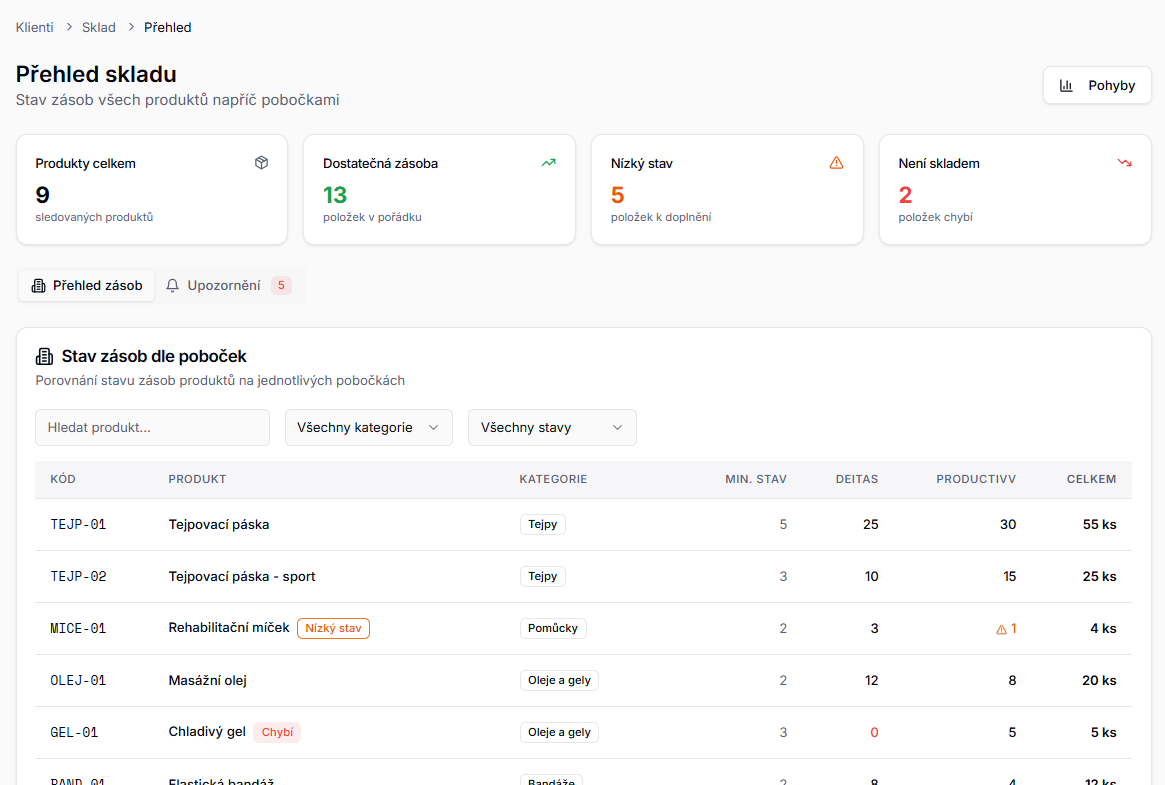Image resolution: width=1165 pixels, height=785 pixels.
Task: Click the Nízký stav badge on Rehabilitační míček
Action: click(x=333, y=629)
